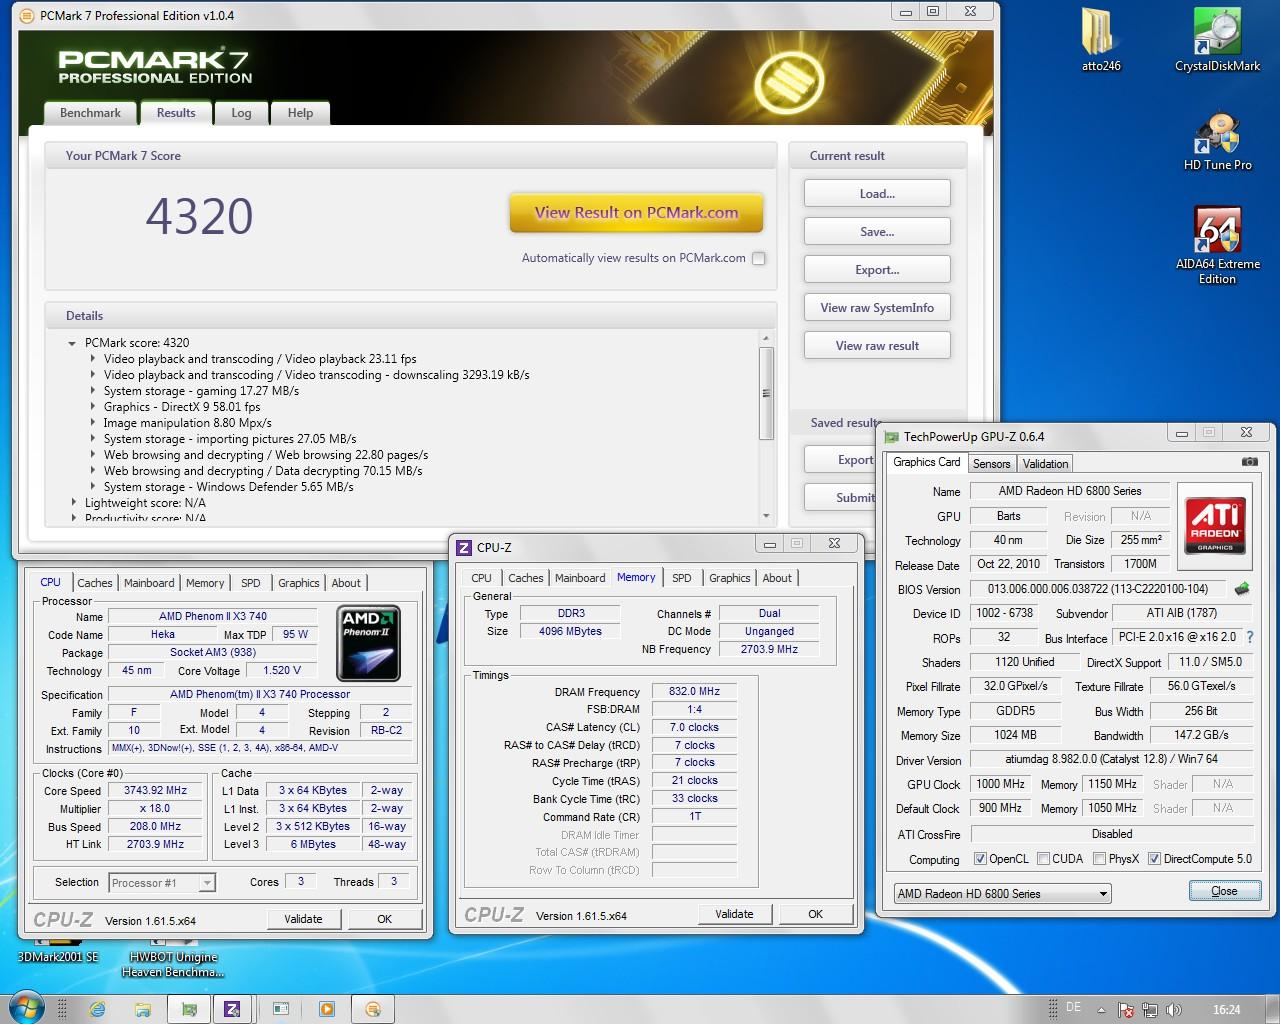This screenshot has height=1024, width=1280.
Task: Open the Log tab in PCMark 7
Action: [241, 113]
